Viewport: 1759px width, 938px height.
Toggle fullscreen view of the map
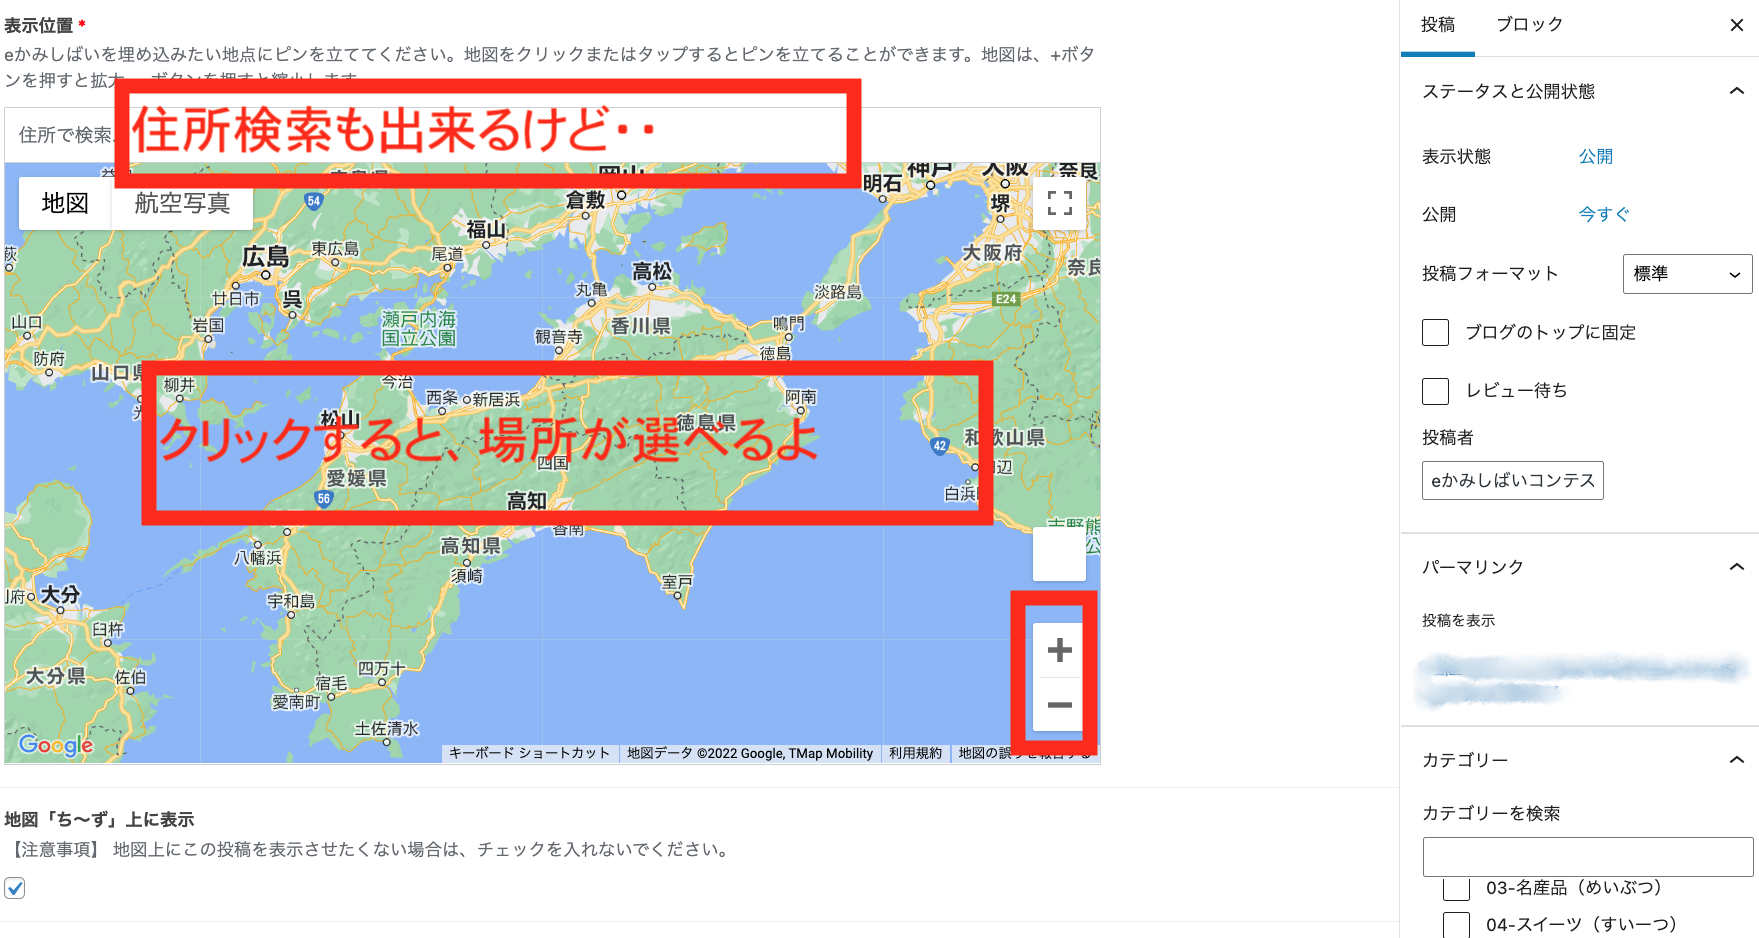(1059, 203)
